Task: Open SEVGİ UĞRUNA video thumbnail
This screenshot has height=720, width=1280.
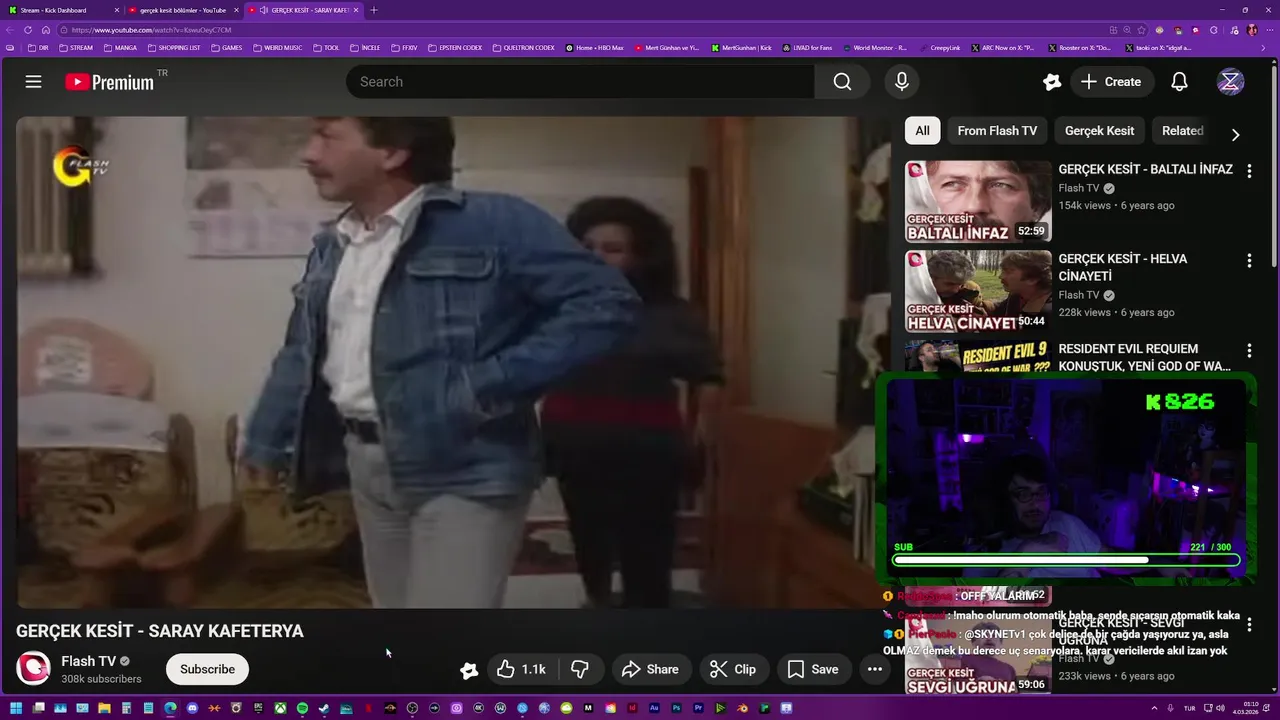Action: point(978,655)
